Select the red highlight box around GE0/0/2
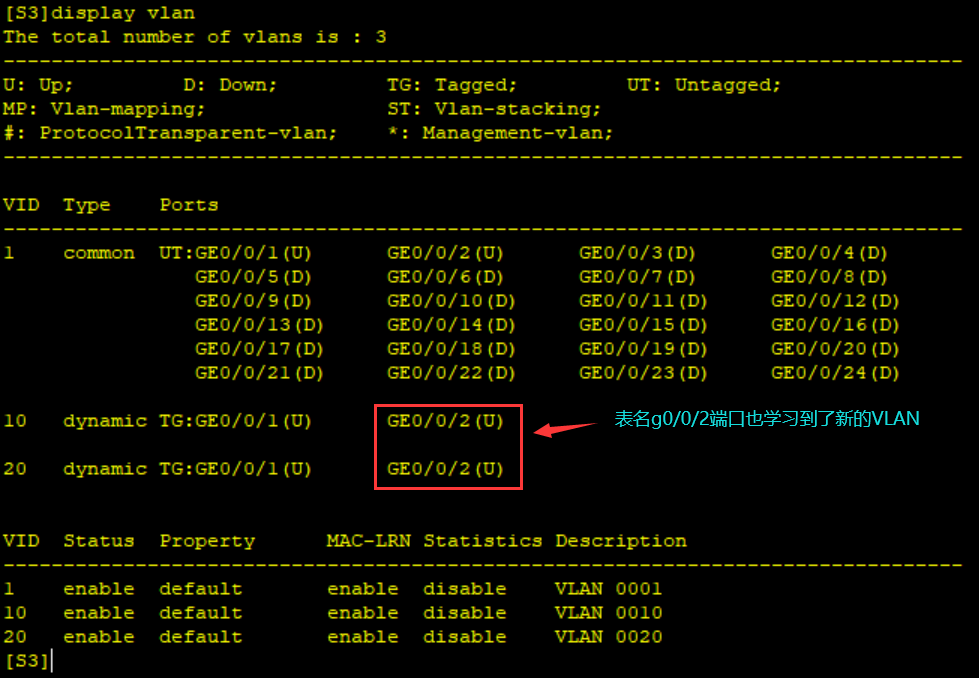The image size is (979, 678). [448, 445]
